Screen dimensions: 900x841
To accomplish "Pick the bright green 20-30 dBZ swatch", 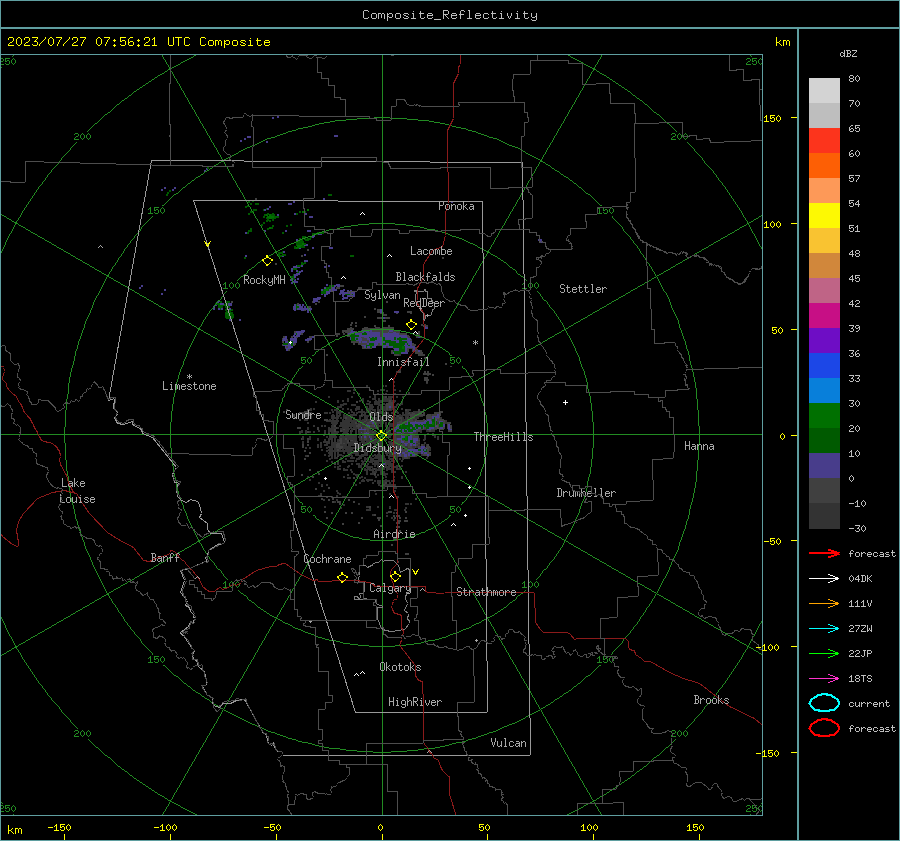I will [824, 415].
